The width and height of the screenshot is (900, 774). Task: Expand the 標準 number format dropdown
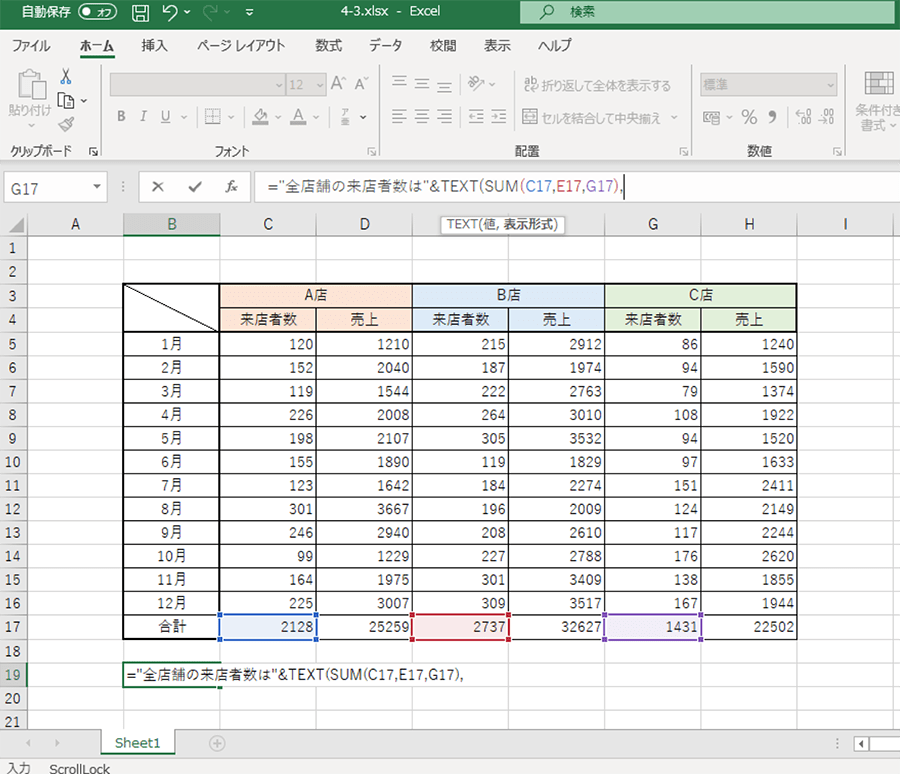click(x=829, y=86)
